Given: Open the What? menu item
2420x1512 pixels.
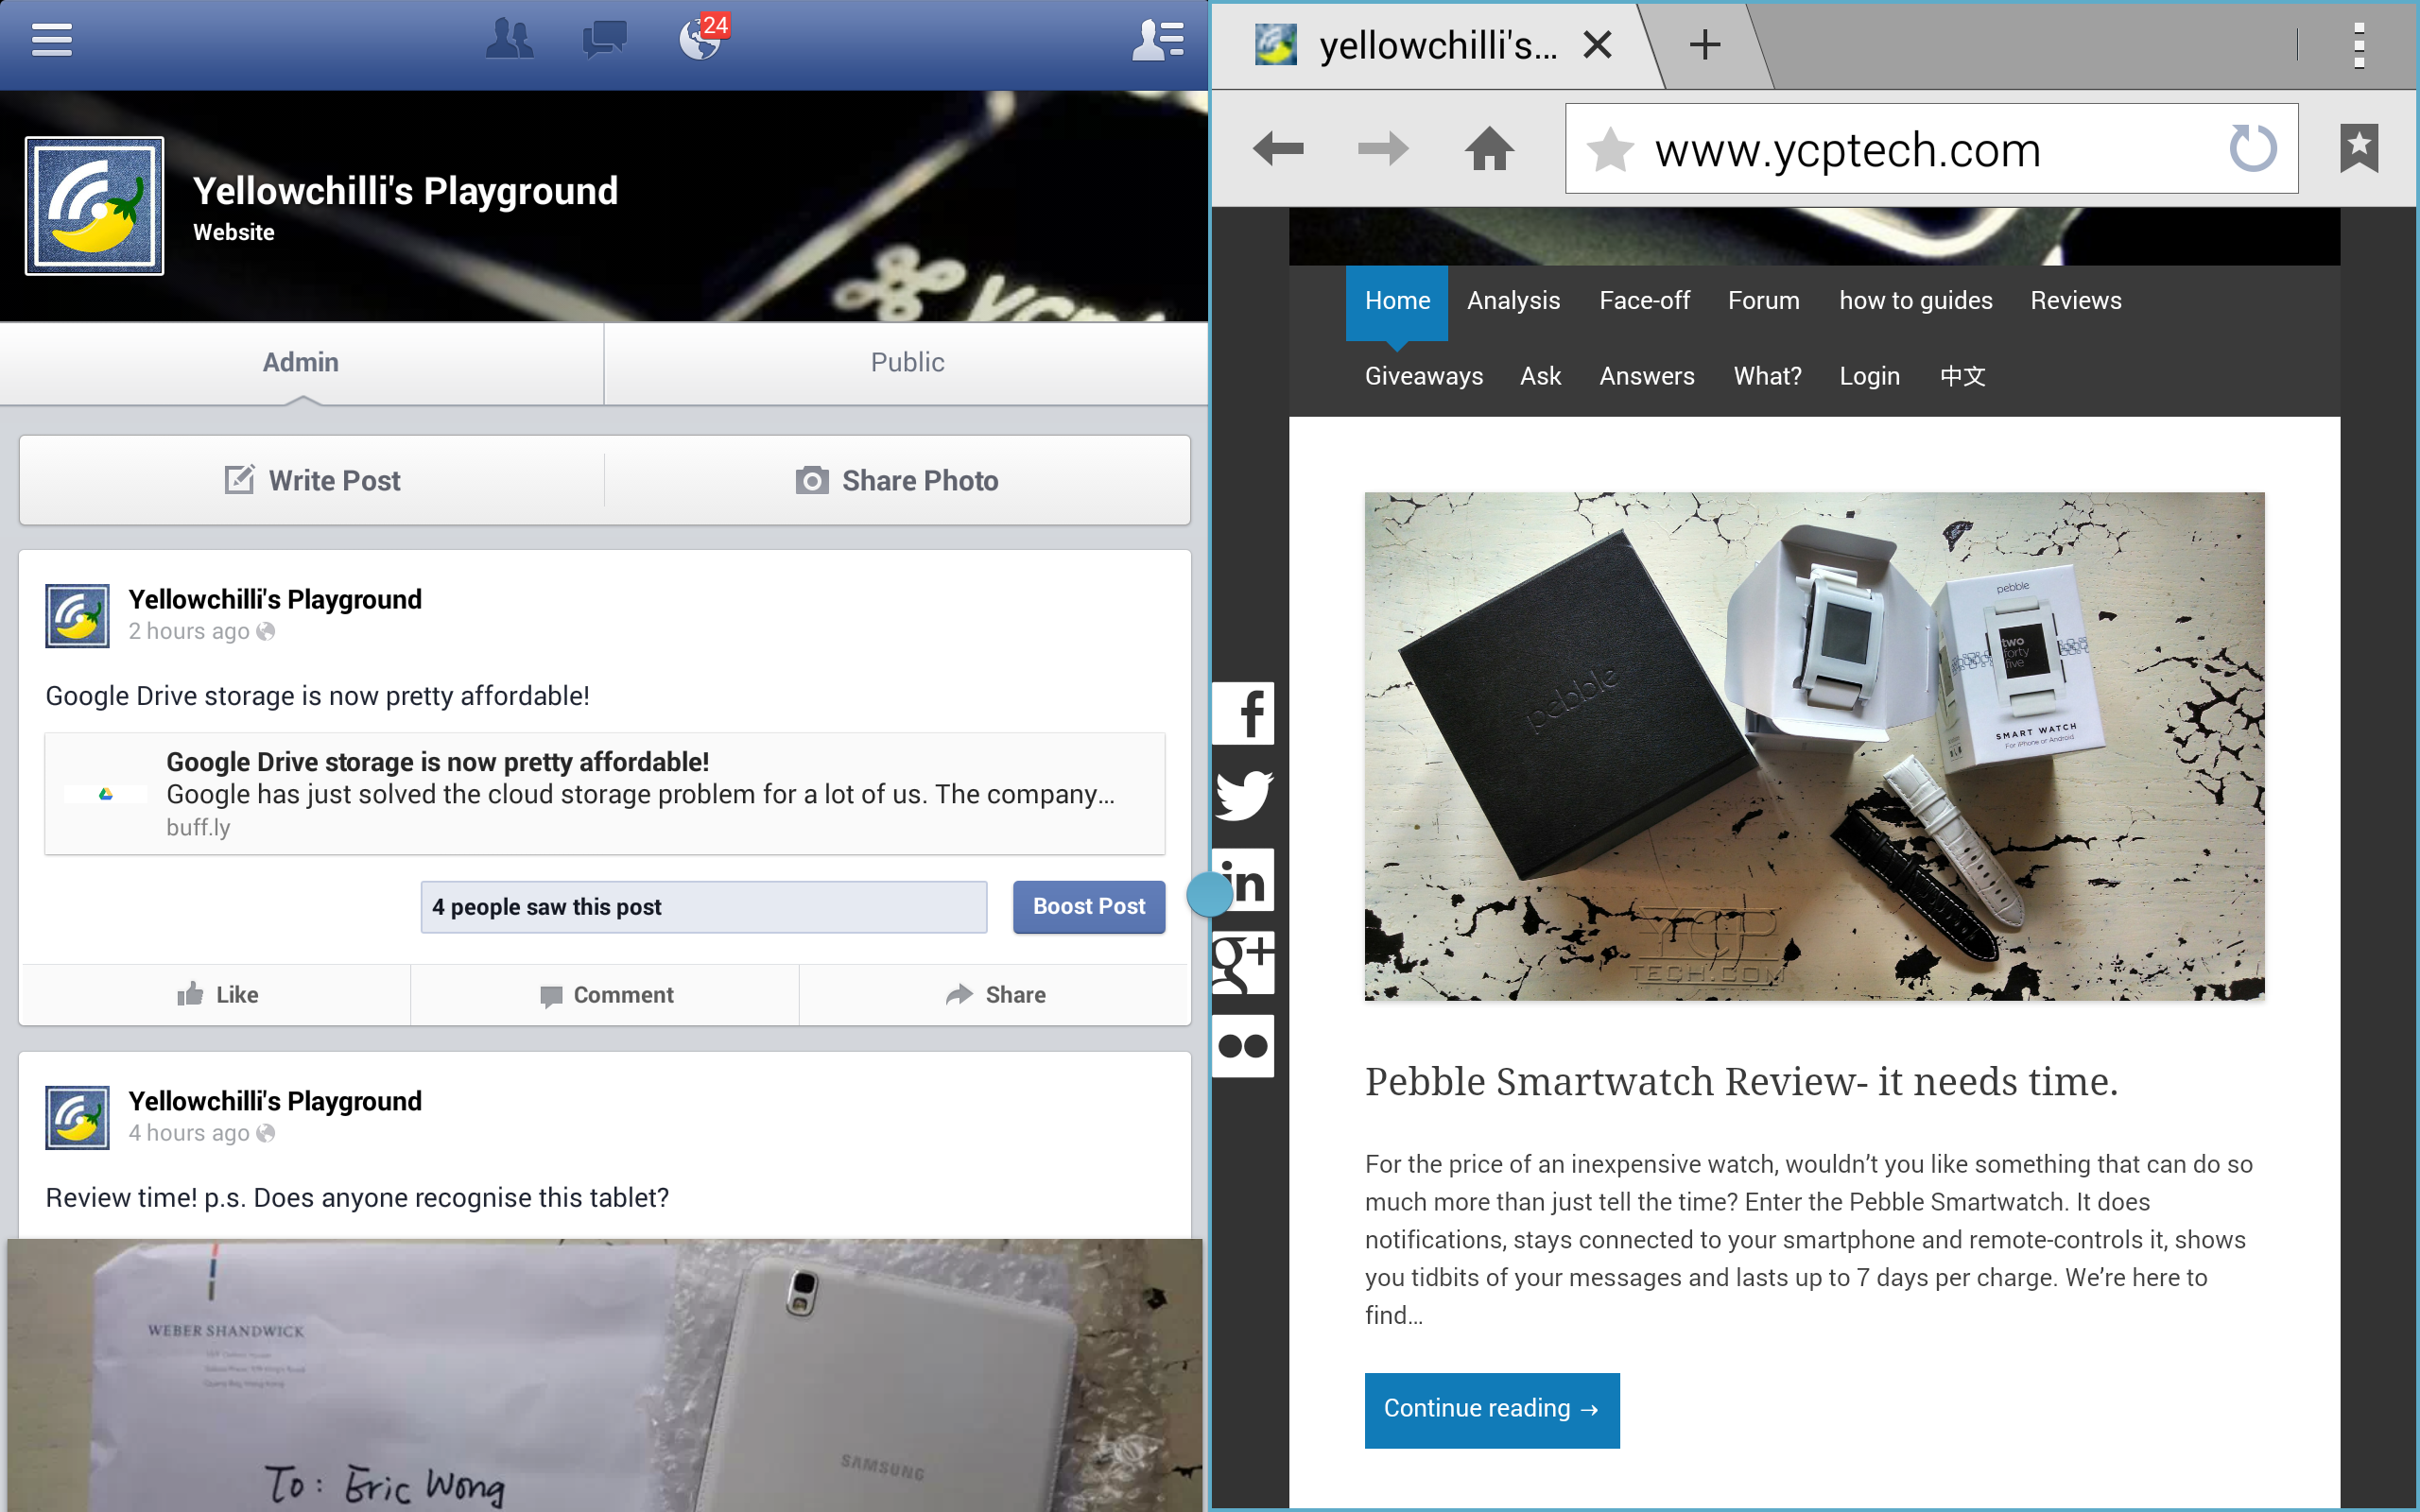Looking at the screenshot, I should tap(1767, 376).
